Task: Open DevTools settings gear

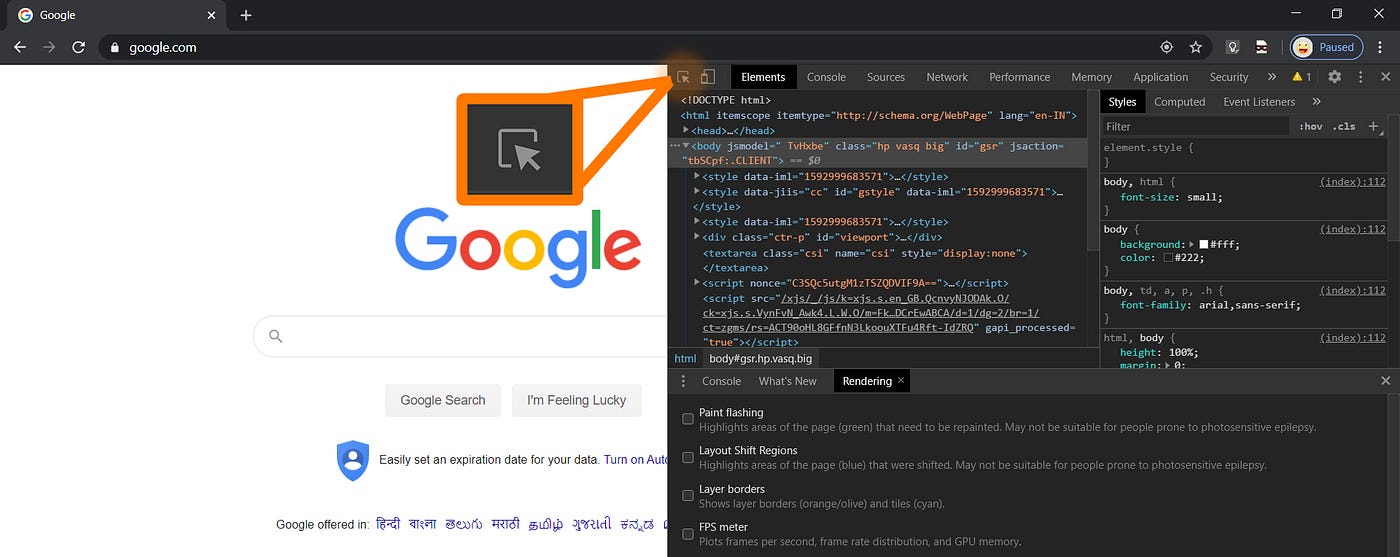Action: coord(1334,77)
